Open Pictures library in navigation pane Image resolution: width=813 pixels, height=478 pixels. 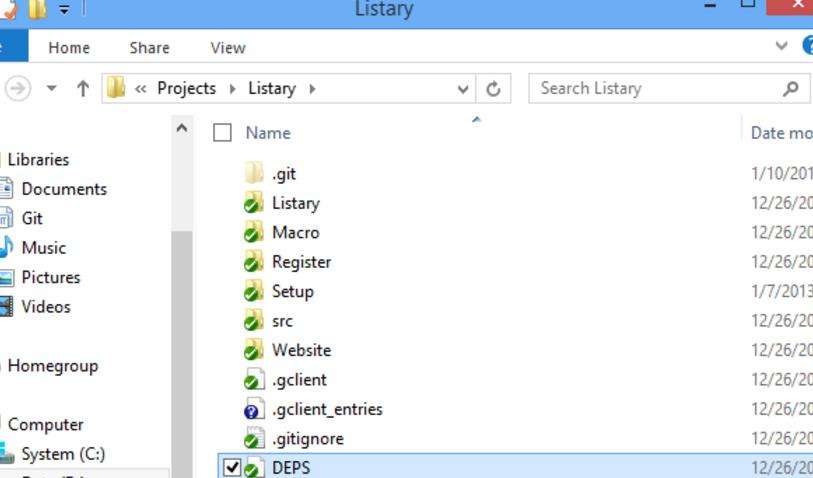click(51, 277)
